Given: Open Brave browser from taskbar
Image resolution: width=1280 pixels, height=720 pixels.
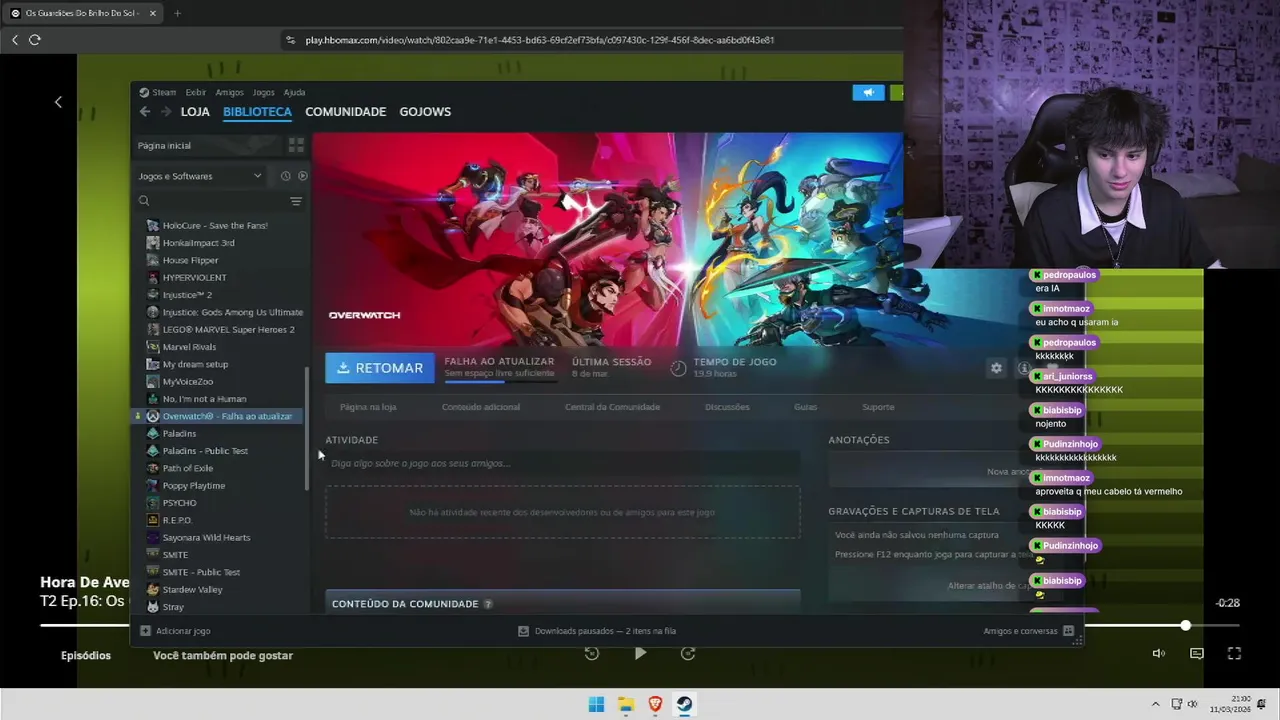Looking at the screenshot, I should pyautogui.click(x=655, y=704).
